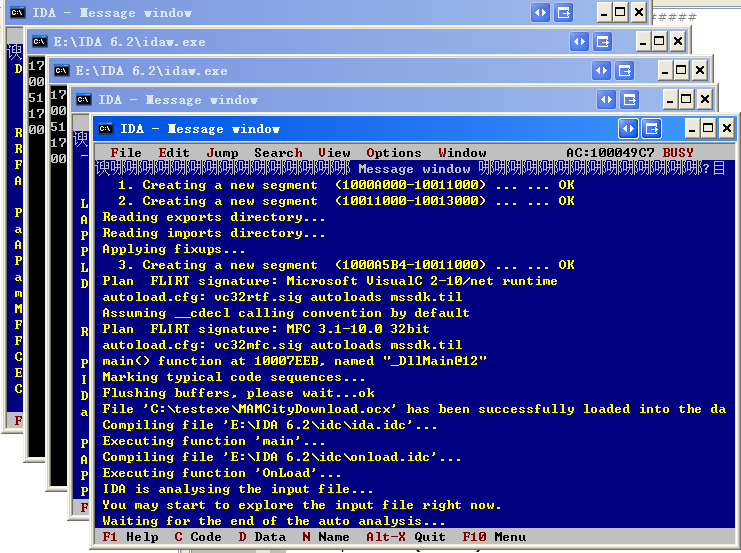Click console icon of rearmost IDA Message window
This screenshot has height=553, width=741.
(x=17, y=12)
